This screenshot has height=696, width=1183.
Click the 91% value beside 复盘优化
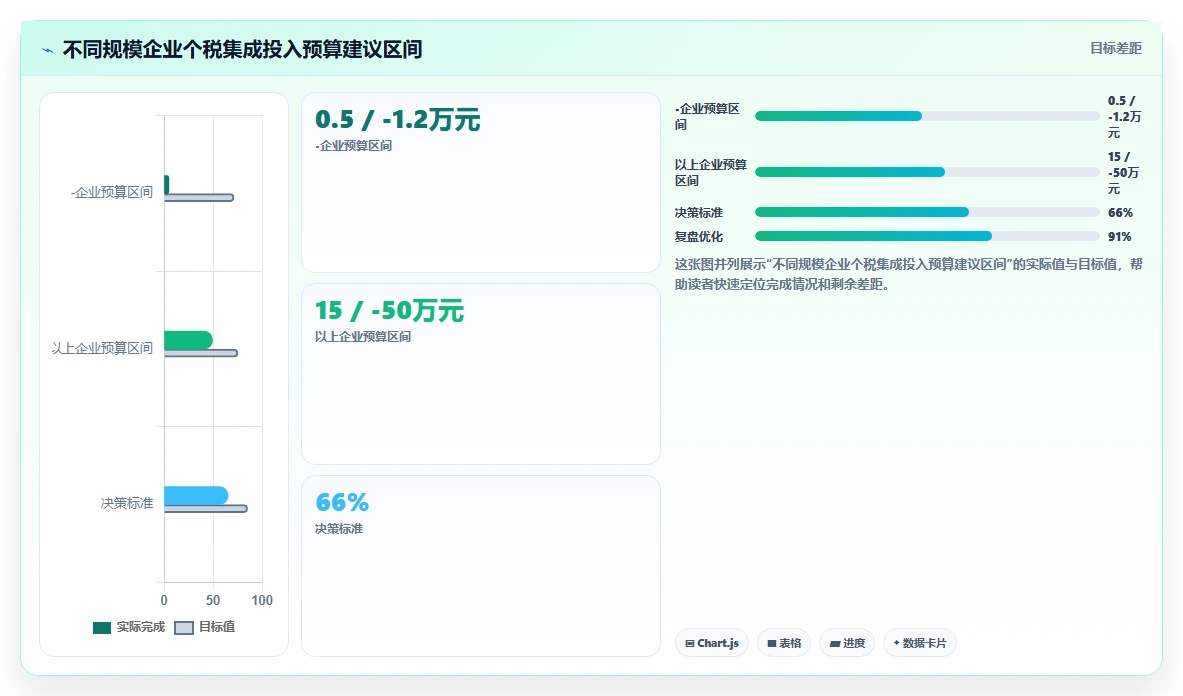(1120, 237)
